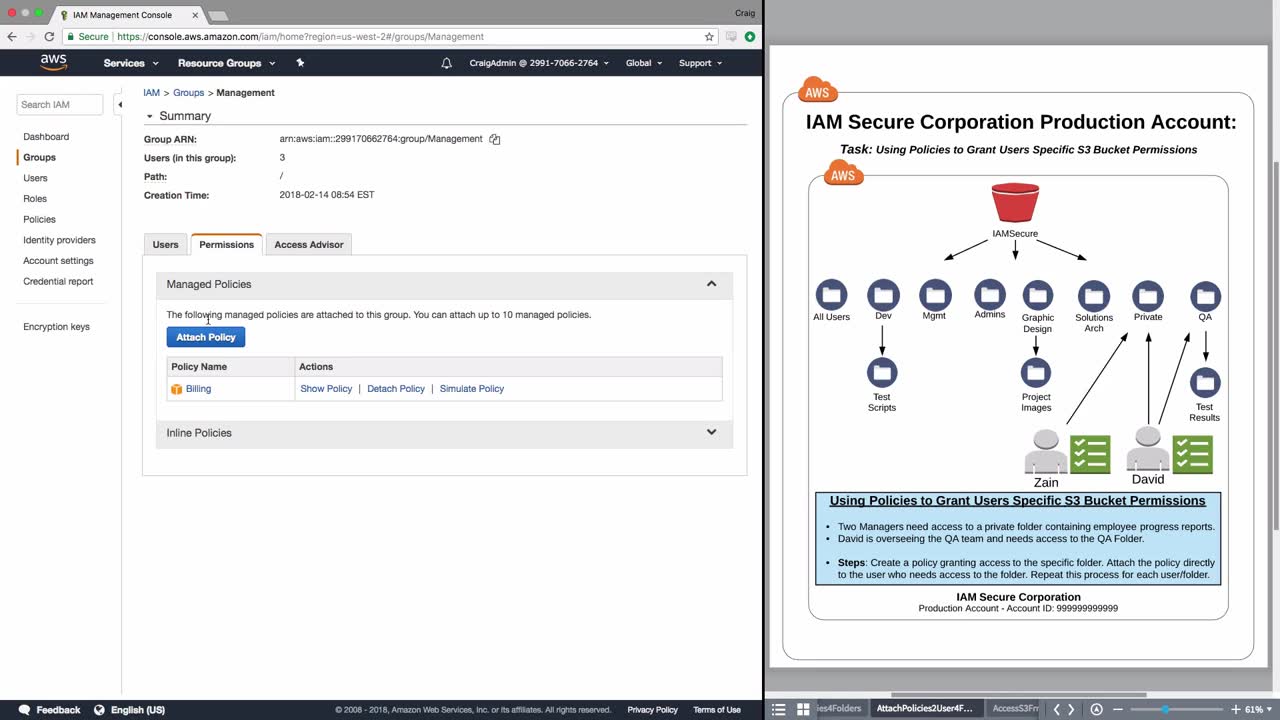Click the circled A icon in the diagram toolbar
The width and height of the screenshot is (1280, 720).
pos(1096,709)
